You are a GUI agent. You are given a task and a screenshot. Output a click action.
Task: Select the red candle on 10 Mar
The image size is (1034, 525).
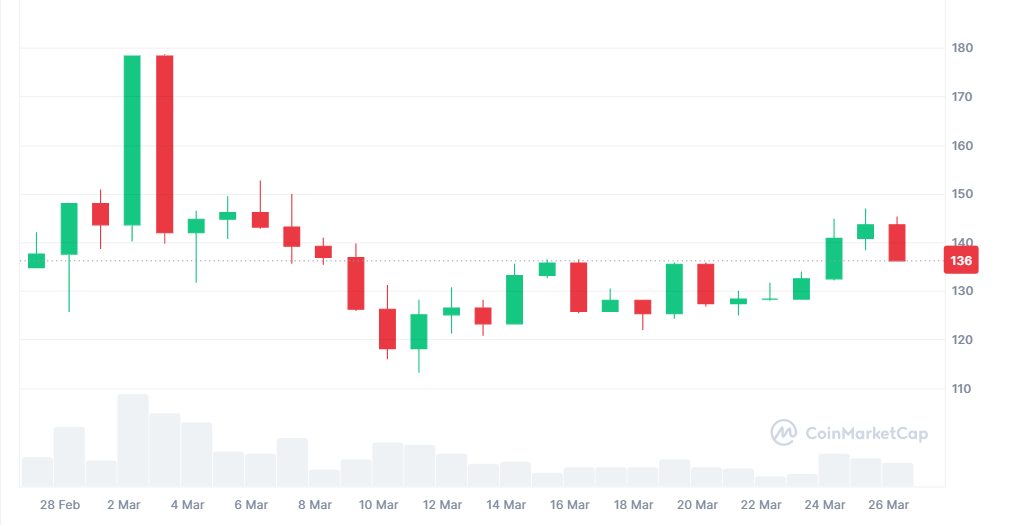coord(355,283)
